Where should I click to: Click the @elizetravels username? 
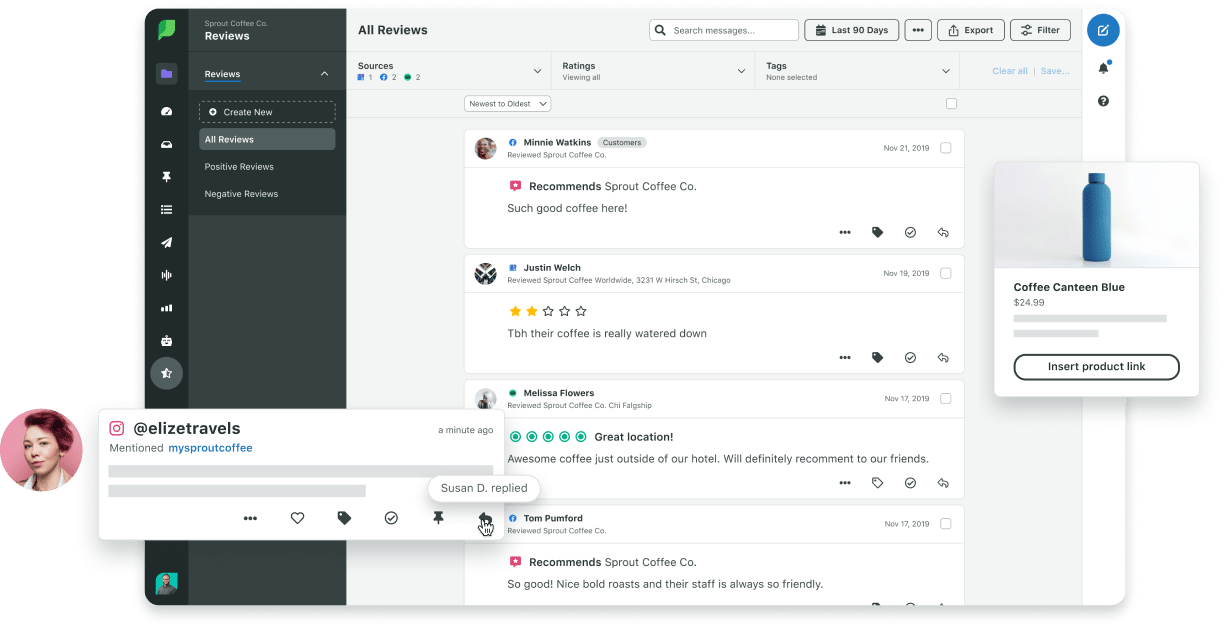pos(187,428)
